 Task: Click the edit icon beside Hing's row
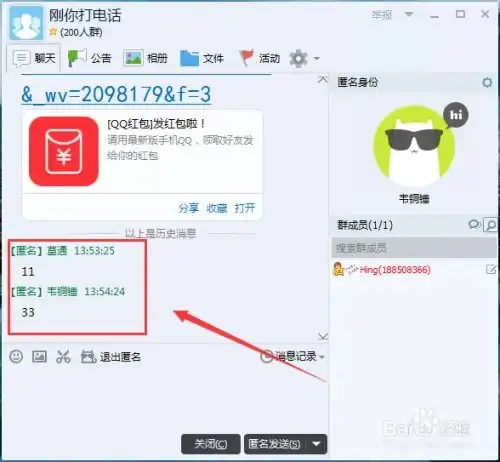click(x=491, y=269)
